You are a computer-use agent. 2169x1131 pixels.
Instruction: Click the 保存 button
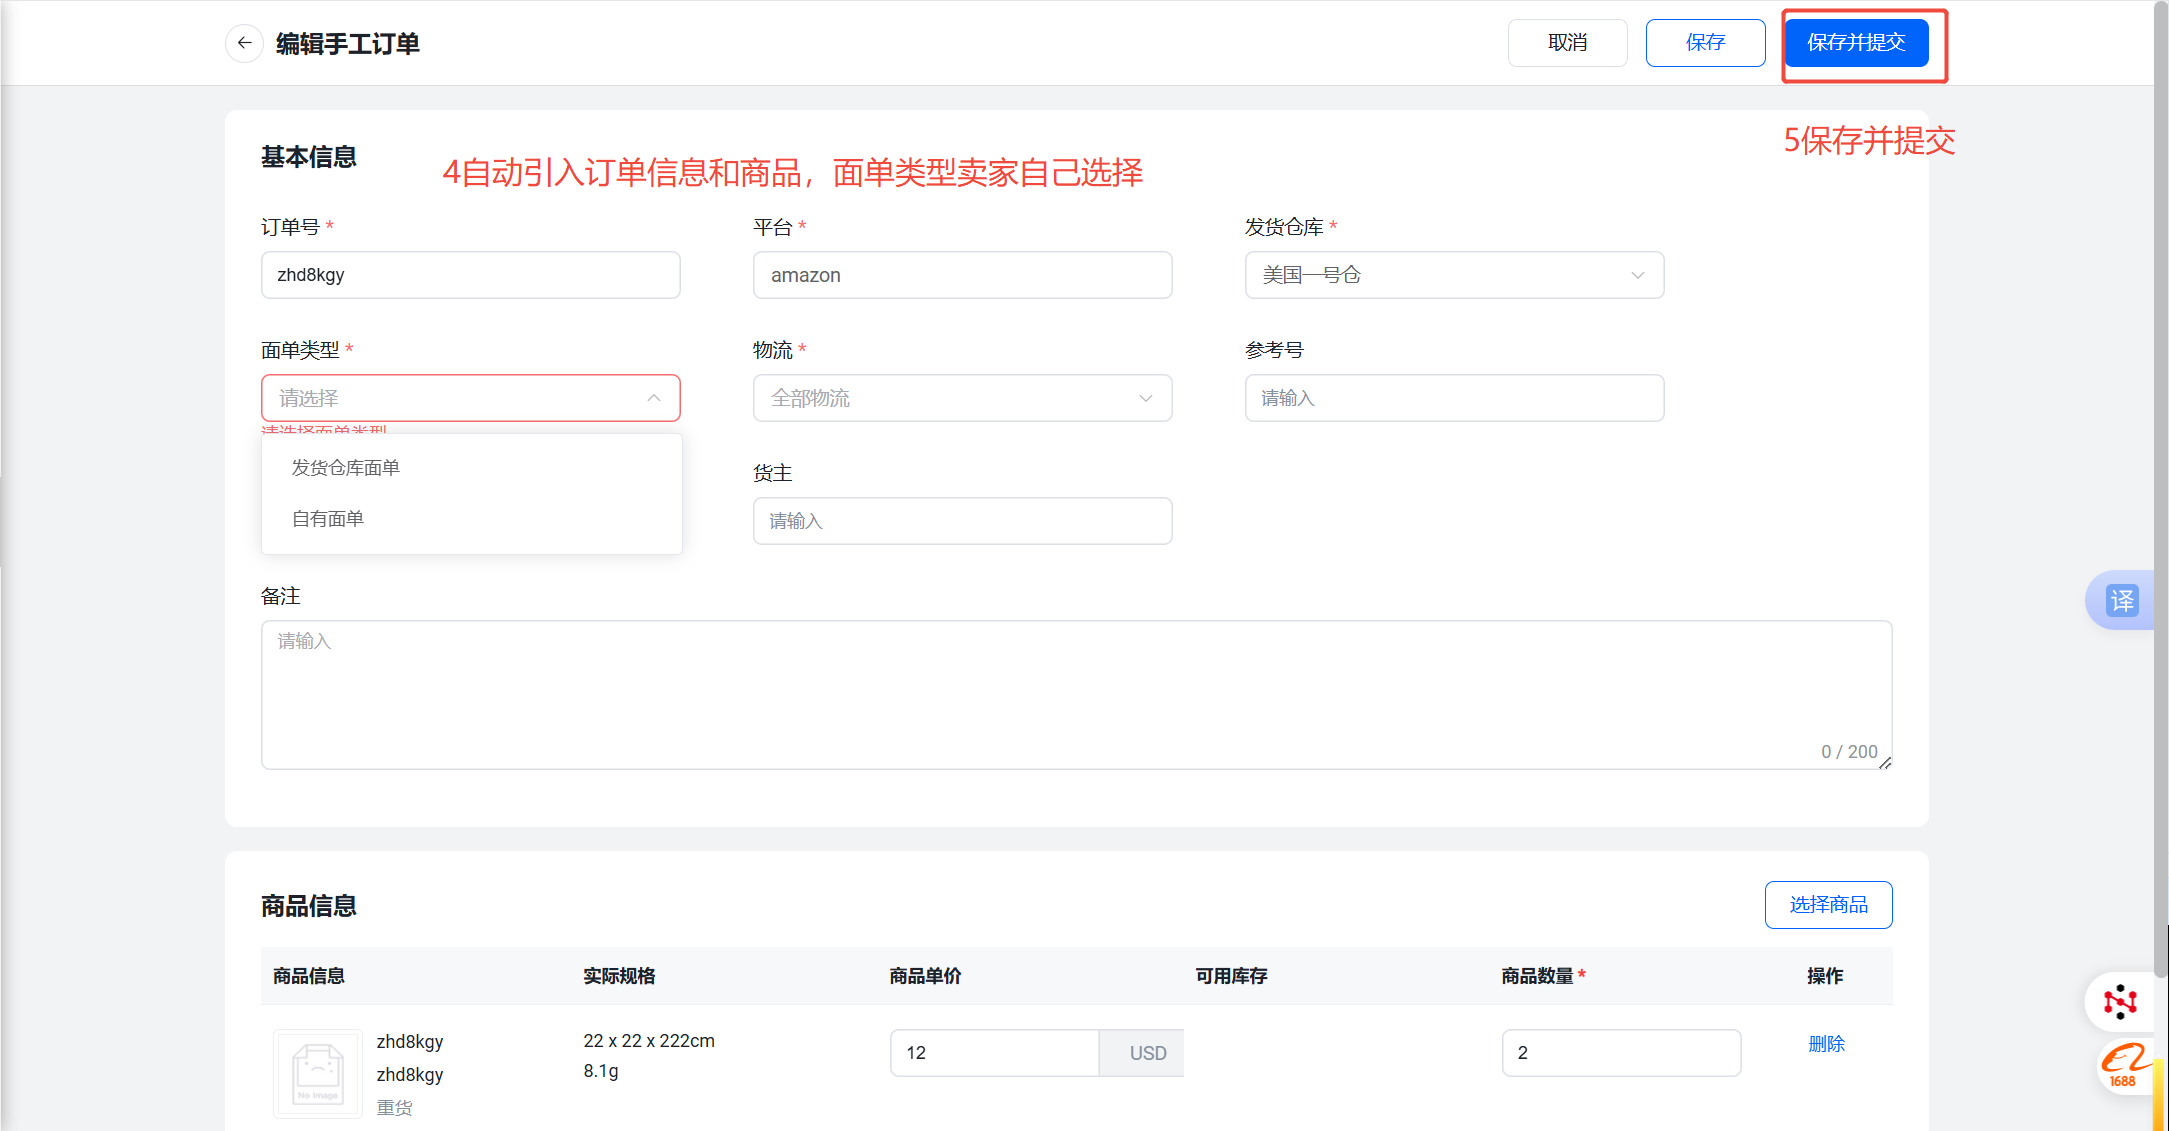1705,43
